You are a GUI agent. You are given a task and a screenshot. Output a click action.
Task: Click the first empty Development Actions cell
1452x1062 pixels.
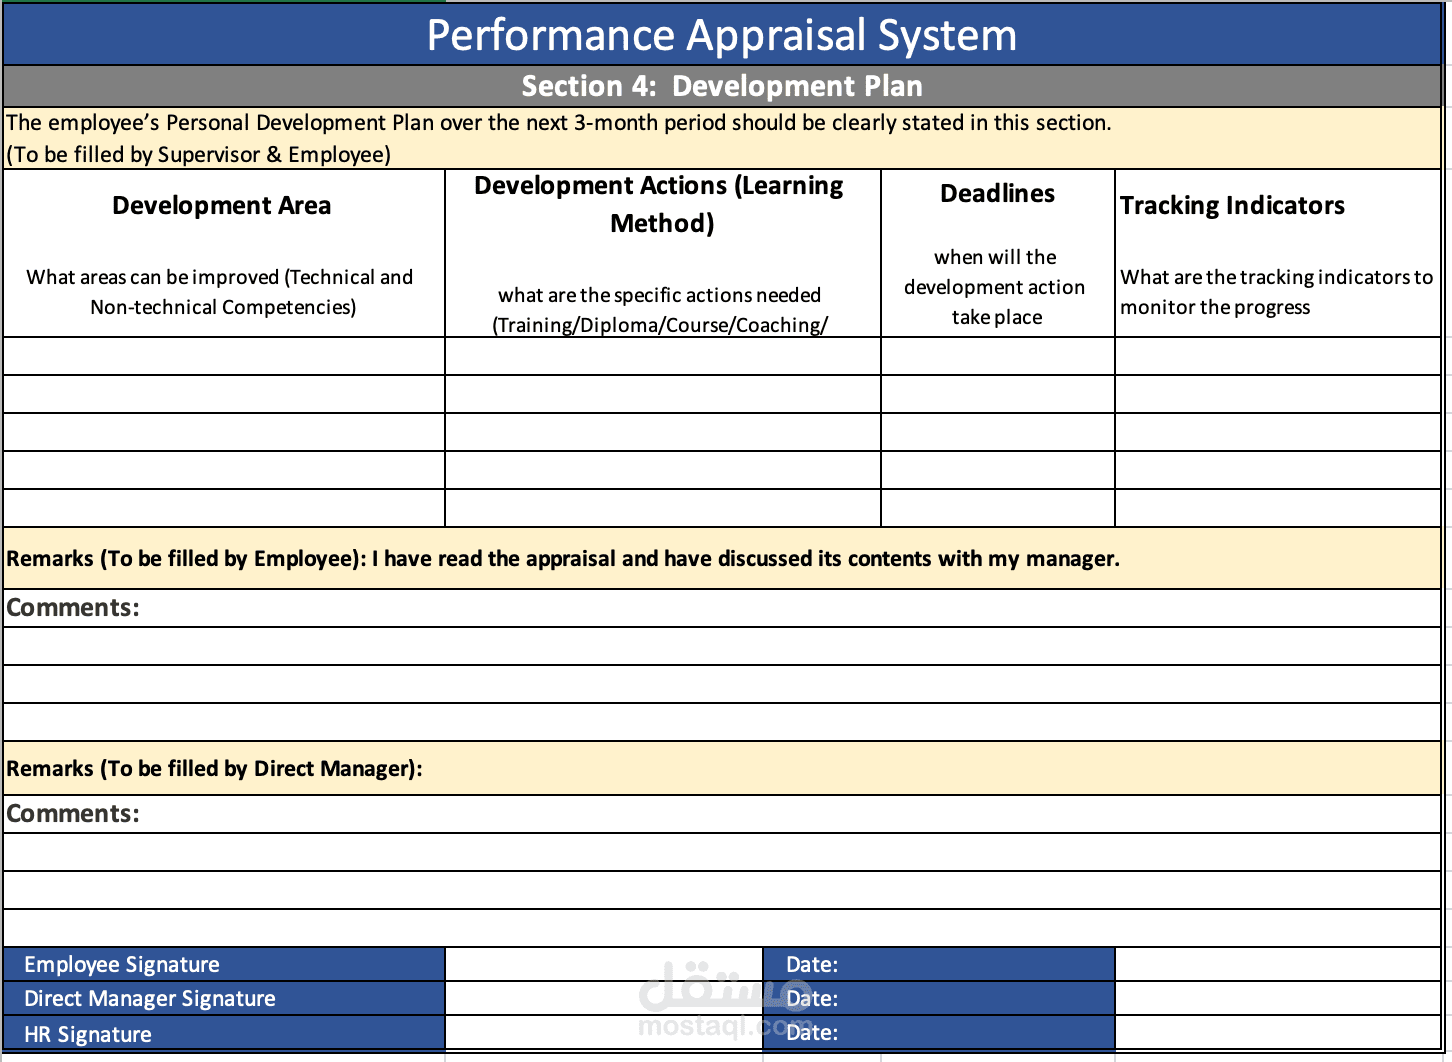tap(662, 356)
